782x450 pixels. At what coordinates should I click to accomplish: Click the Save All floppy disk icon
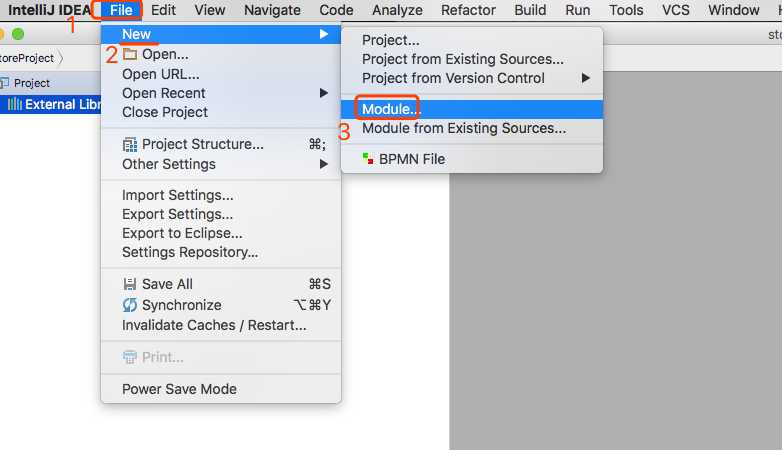(x=130, y=284)
